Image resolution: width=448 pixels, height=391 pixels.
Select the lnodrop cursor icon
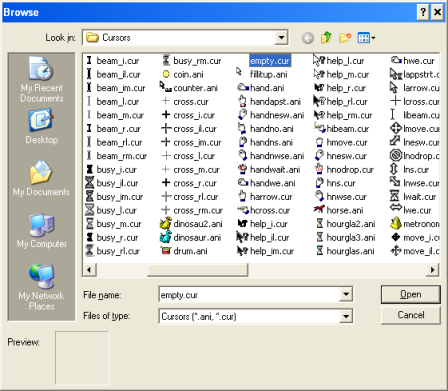(x=395, y=155)
